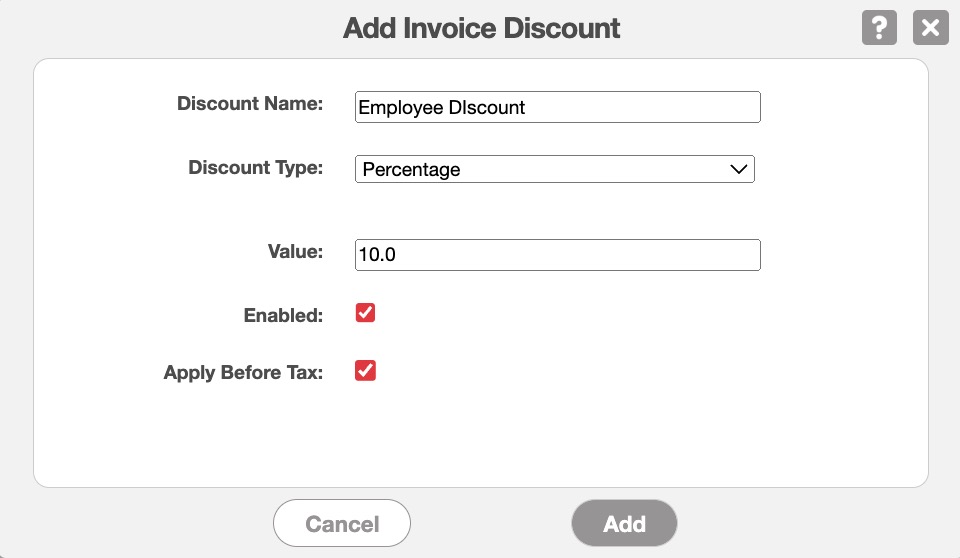The height and width of the screenshot is (558, 960).
Task: Click the chevron arrow on Discount Type
Action: [739, 170]
